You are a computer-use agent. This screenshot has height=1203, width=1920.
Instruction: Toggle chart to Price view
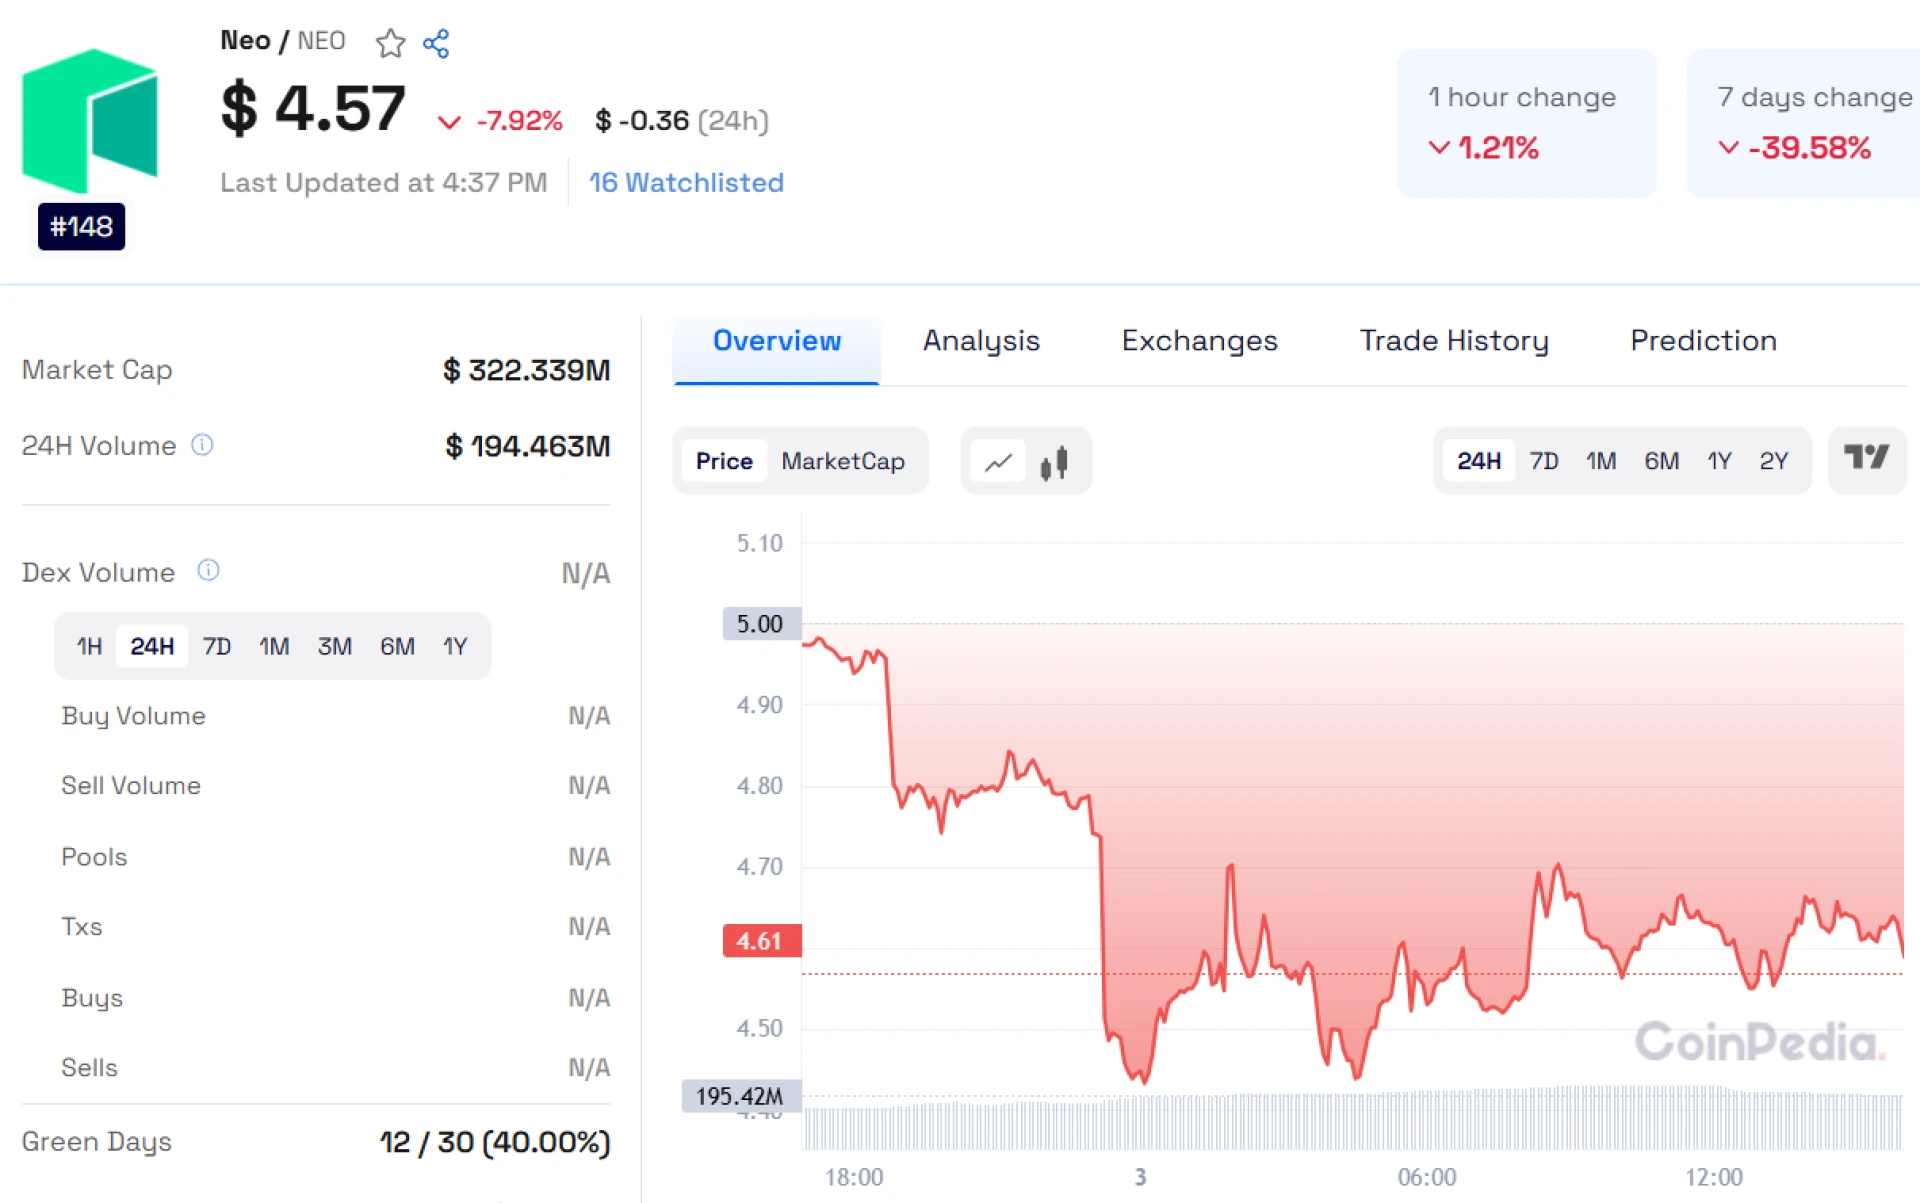tap(724, 461)
